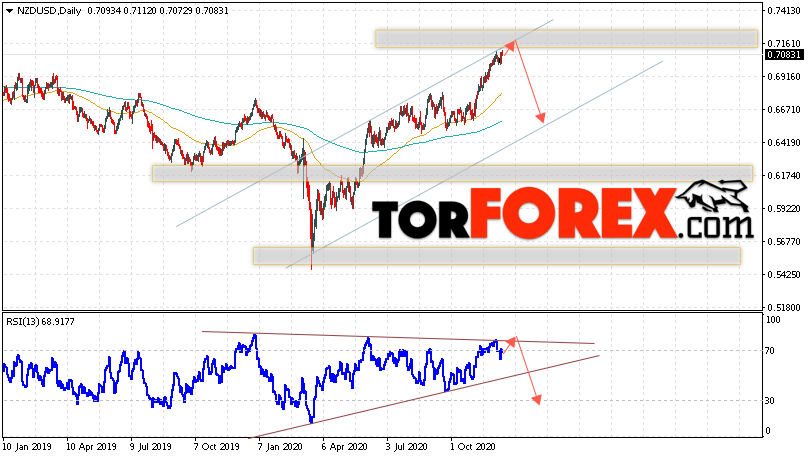Image resolution: width=808 pixels, height=458 pixels.
Task: Select the current price tag 0.70831
Action: [784, 55]
